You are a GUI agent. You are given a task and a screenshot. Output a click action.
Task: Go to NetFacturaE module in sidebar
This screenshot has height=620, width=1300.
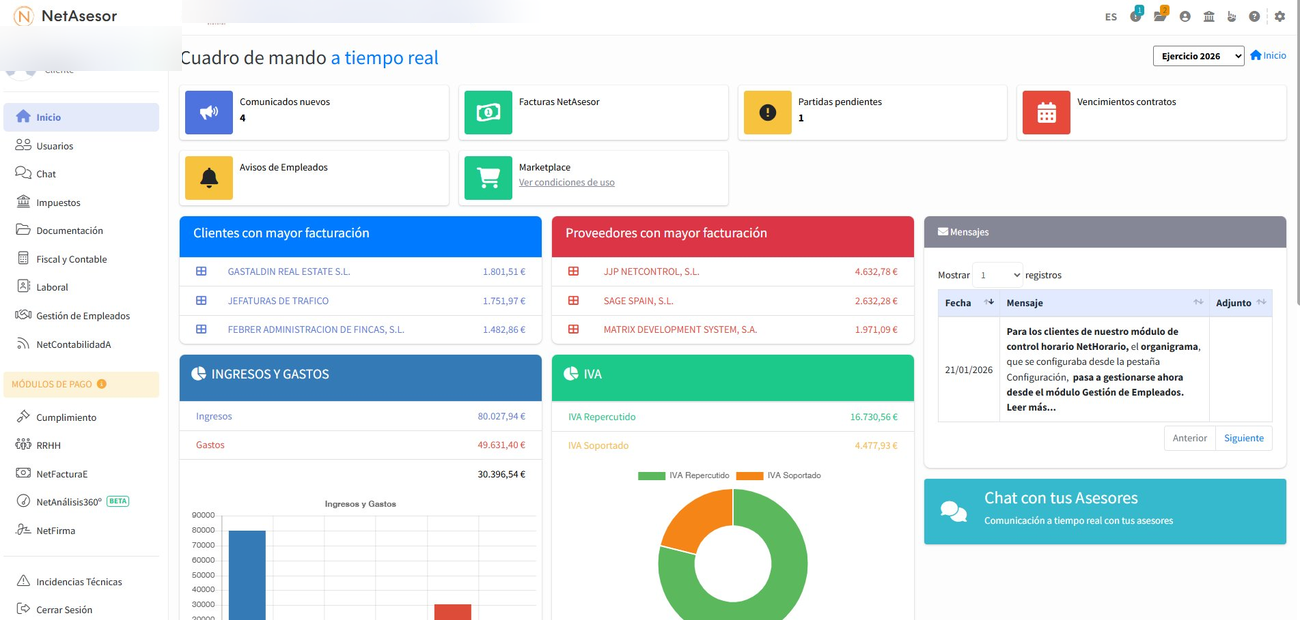click(61, 474)
